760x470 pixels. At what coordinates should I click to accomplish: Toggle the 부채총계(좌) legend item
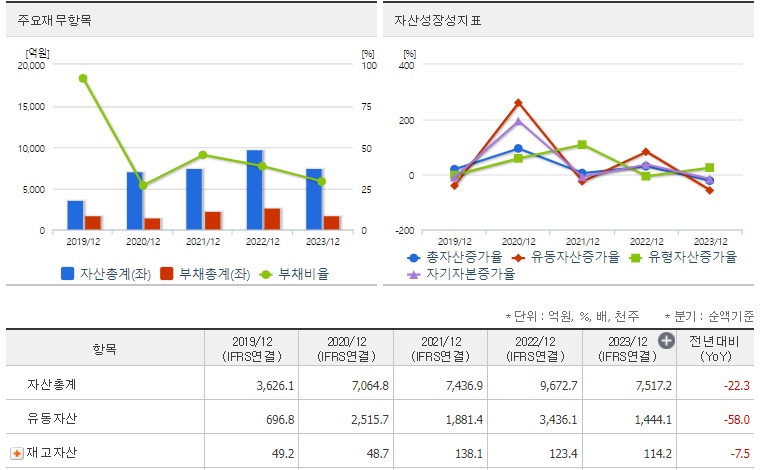[205, 274]
